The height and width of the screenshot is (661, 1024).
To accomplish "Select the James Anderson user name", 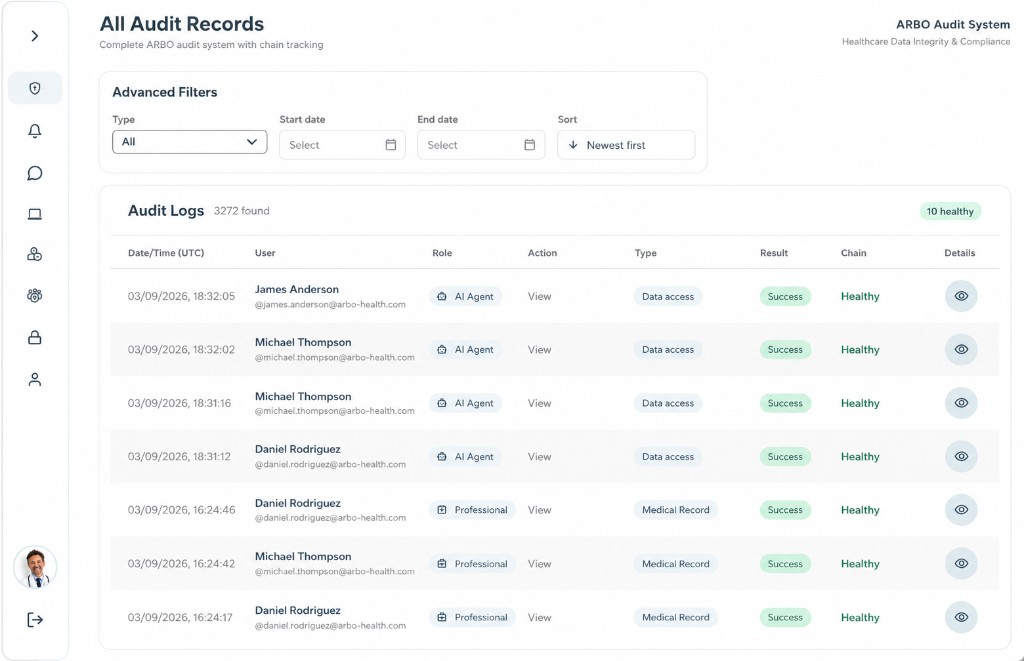I will (296, 289).
